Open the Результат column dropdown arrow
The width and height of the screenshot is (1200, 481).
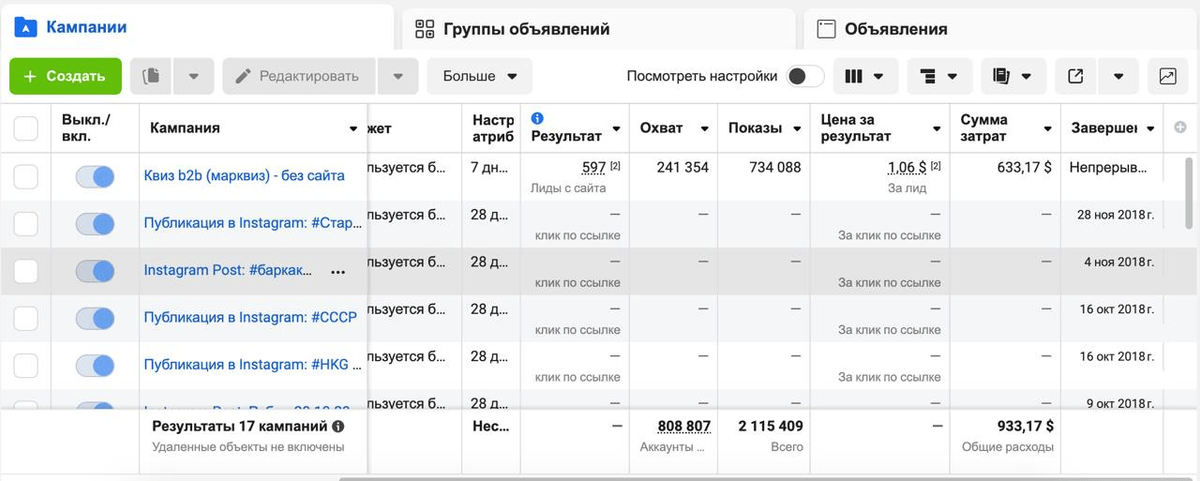(616, 129)
